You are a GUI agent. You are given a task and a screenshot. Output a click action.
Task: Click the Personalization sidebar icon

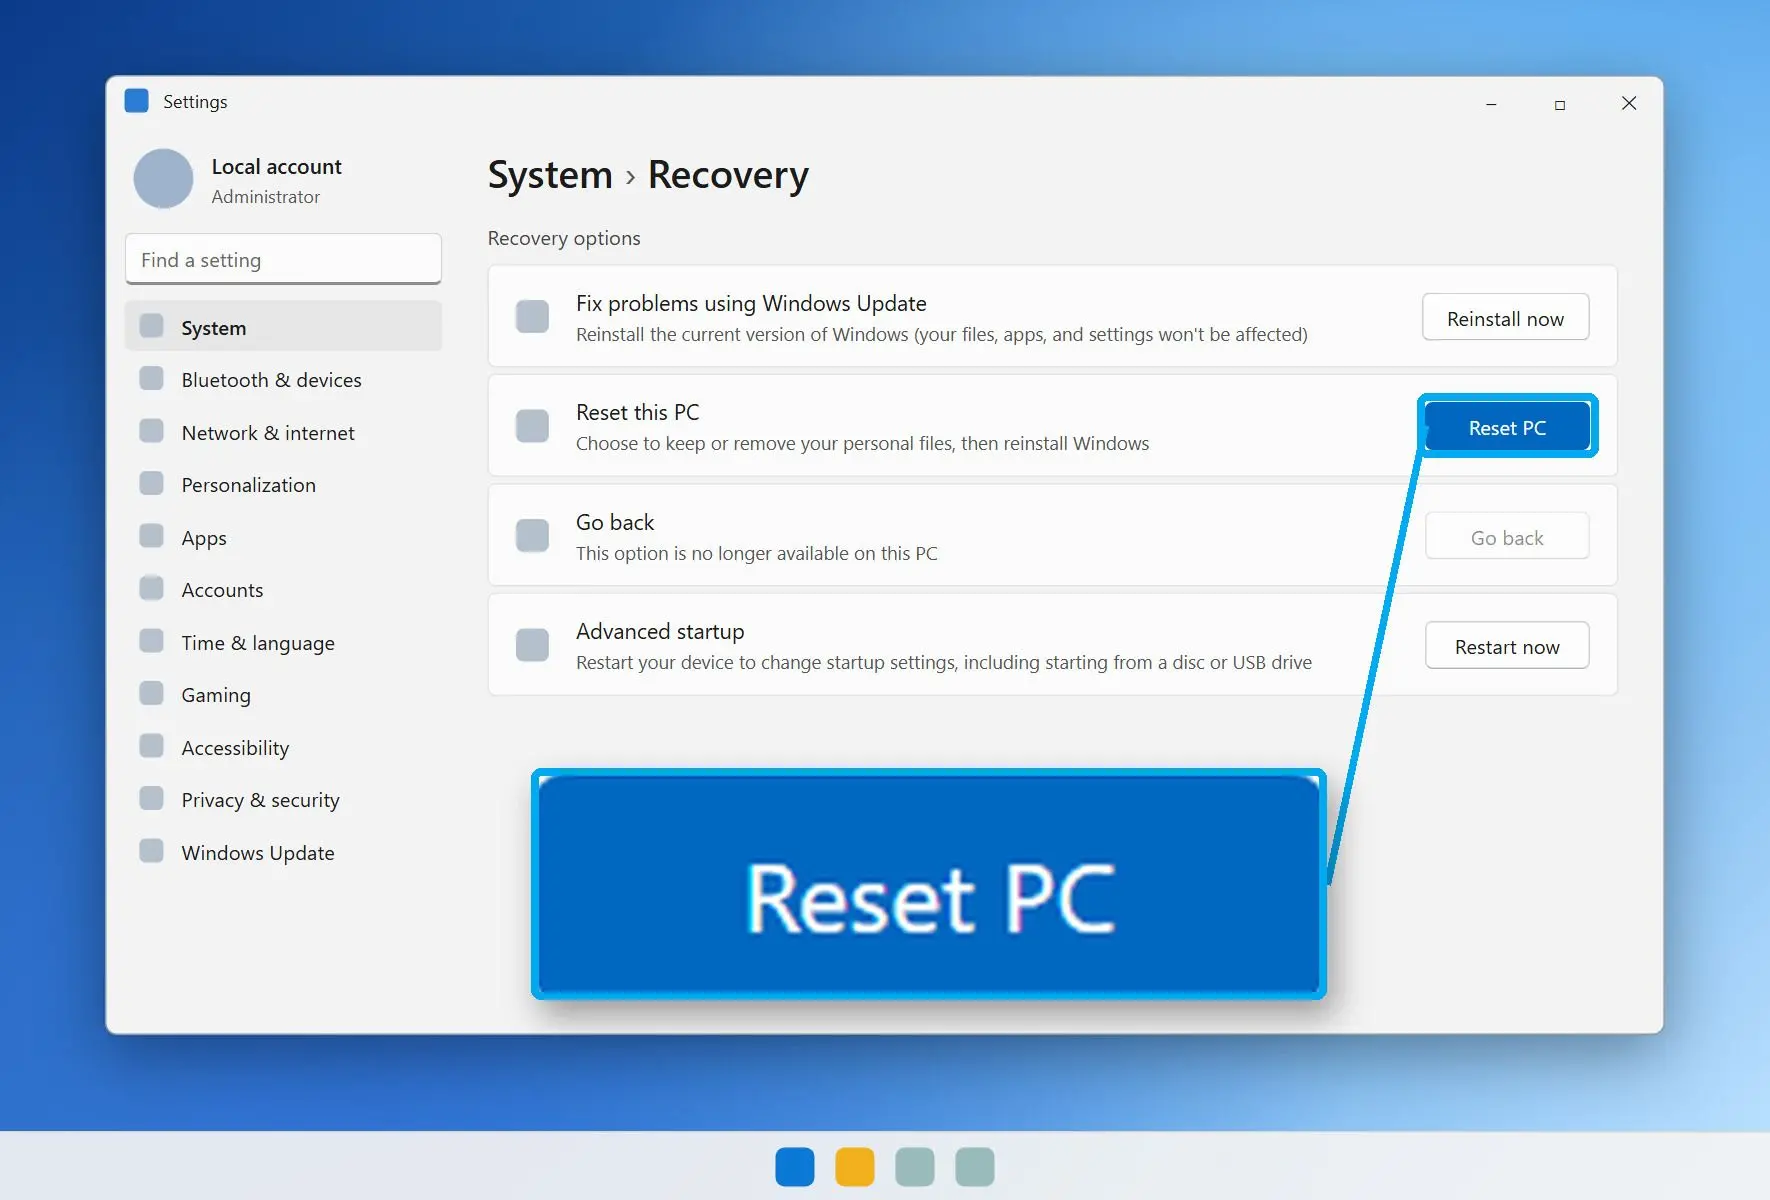coord(151,483)
